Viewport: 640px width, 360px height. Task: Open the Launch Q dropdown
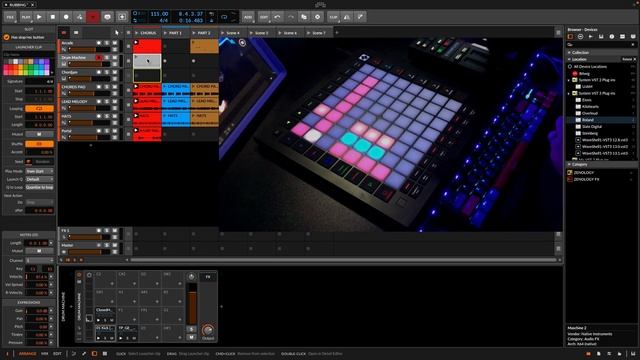pyautogui.click(x=39, y=179)
